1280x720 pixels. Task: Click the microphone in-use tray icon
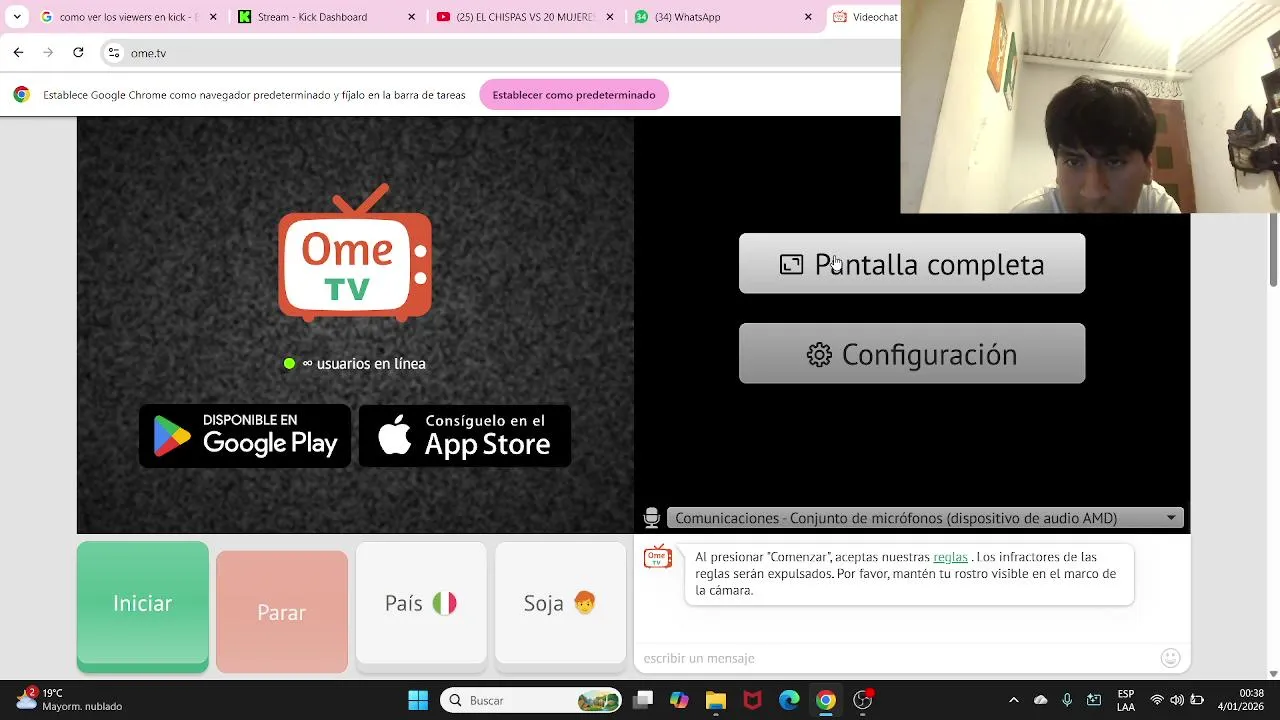[1067, 700]
